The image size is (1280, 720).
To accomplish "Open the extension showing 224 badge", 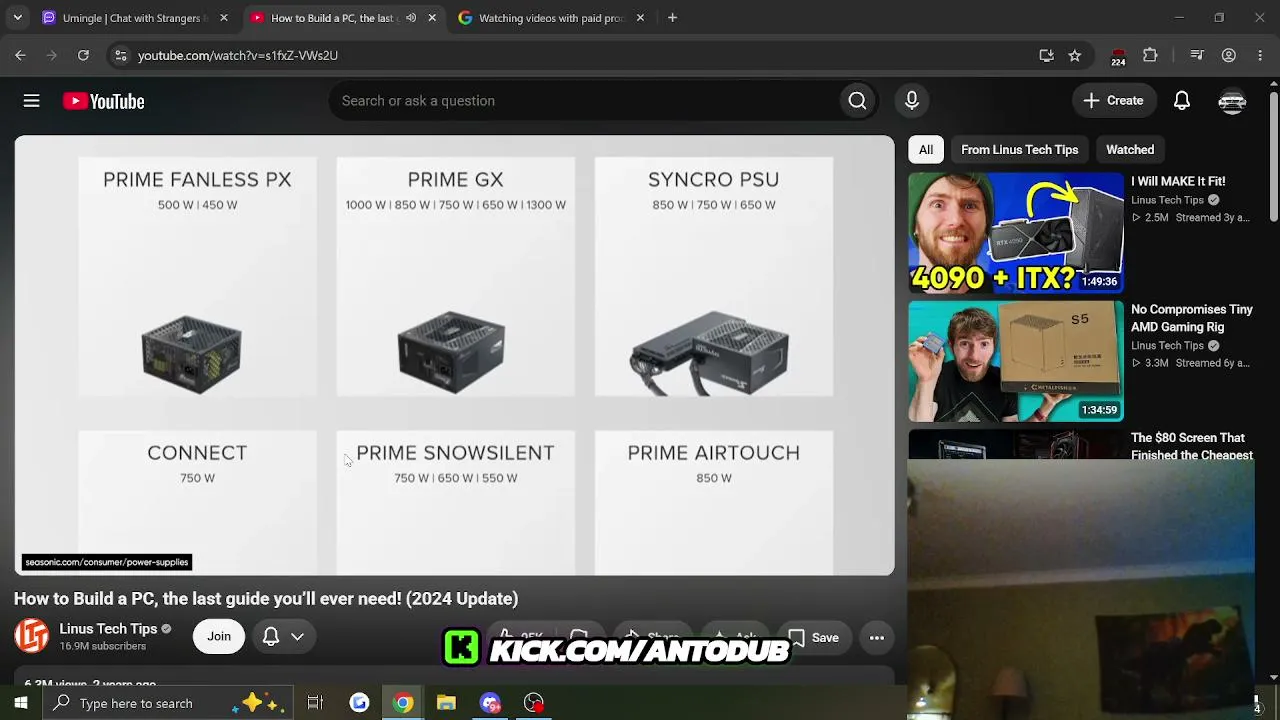I will coord(1118,56).
